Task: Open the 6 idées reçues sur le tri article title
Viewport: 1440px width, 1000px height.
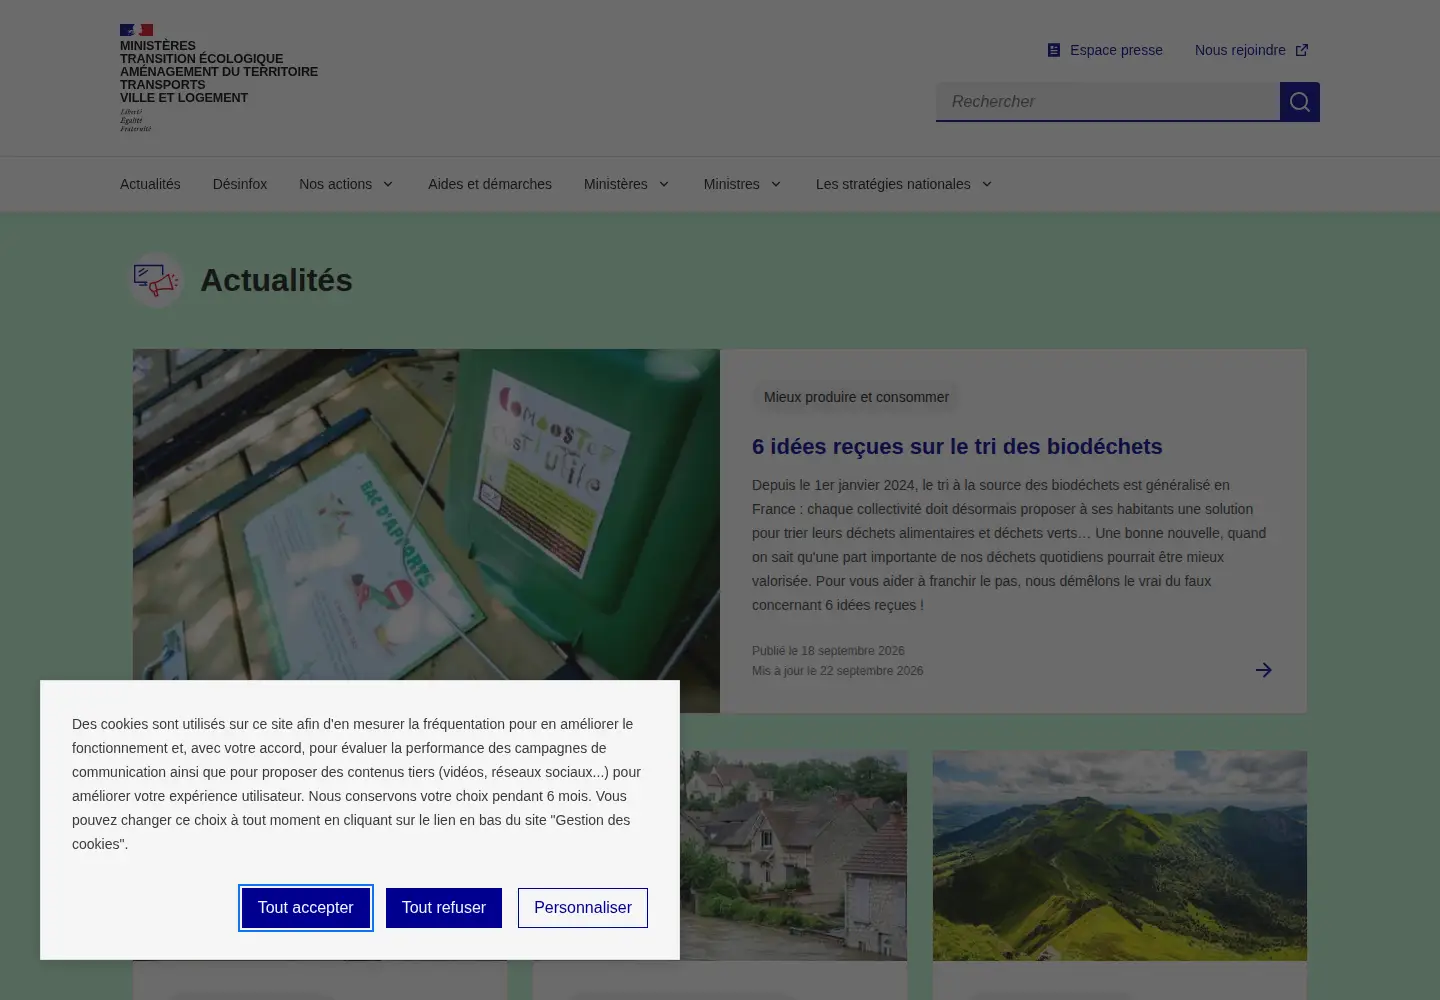Action: (957, 447)
